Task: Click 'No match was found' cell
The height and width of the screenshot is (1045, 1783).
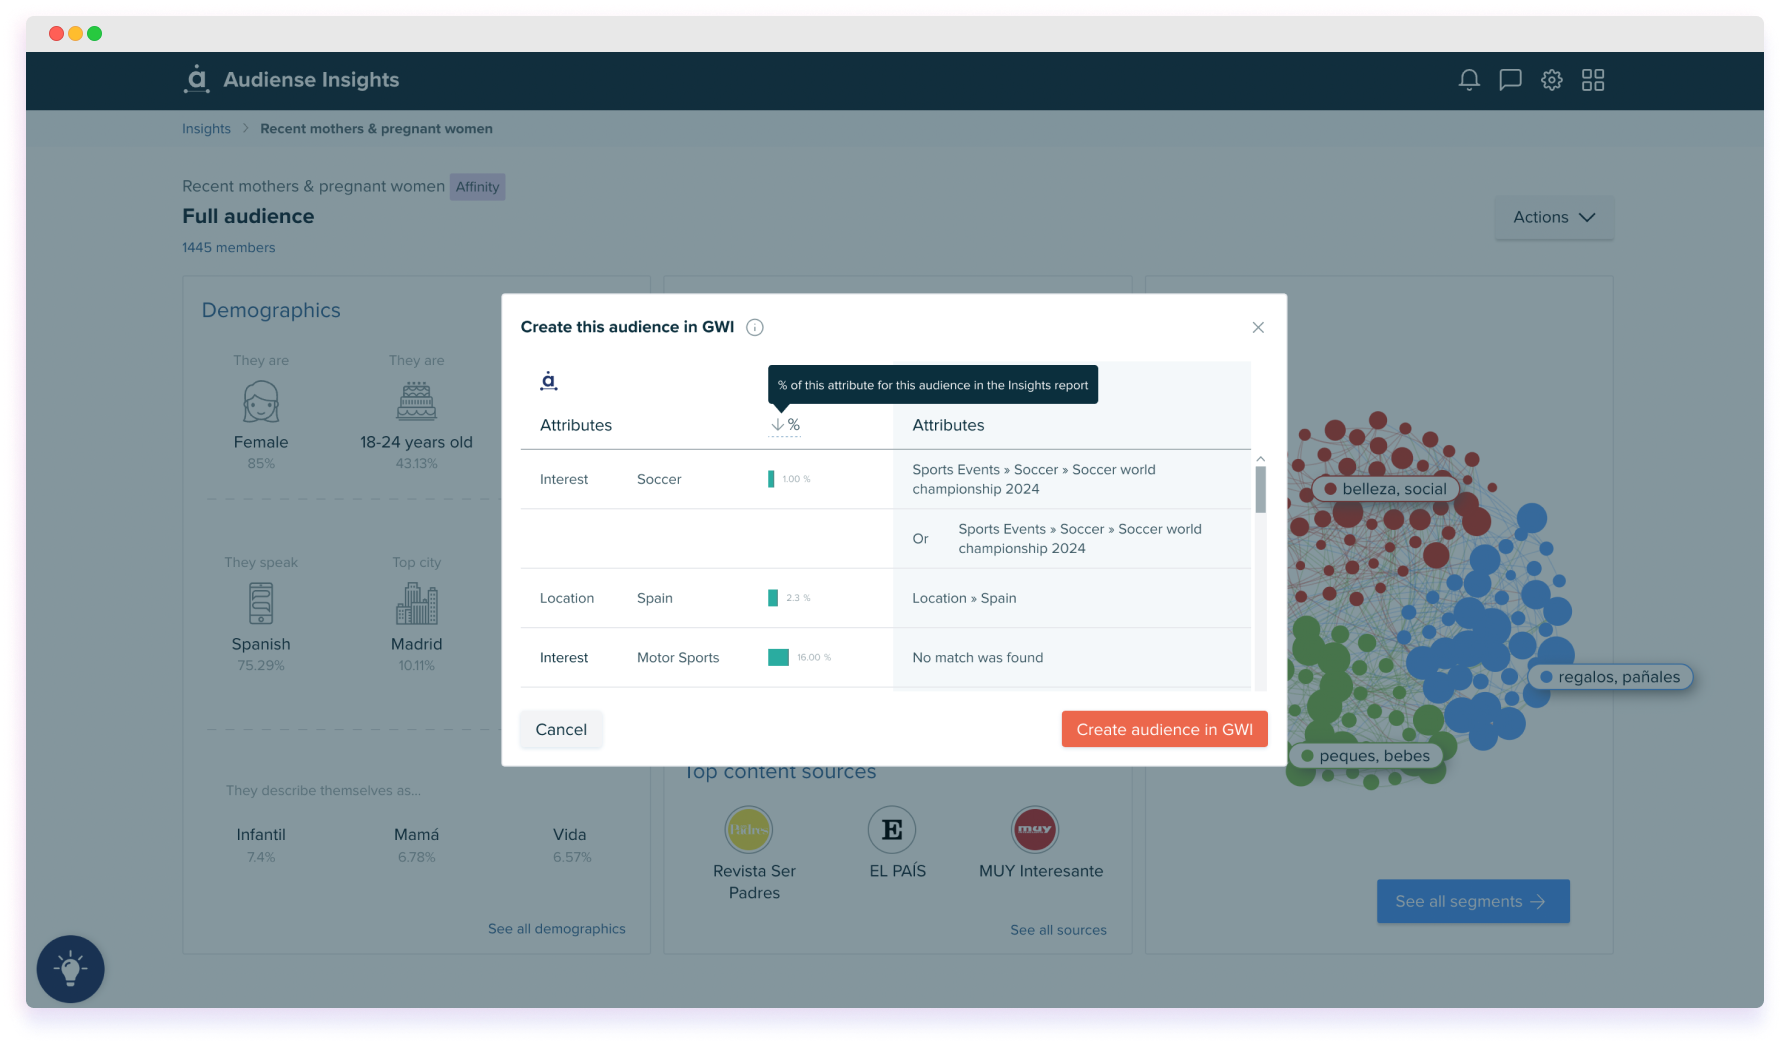Action: [977, 657]
